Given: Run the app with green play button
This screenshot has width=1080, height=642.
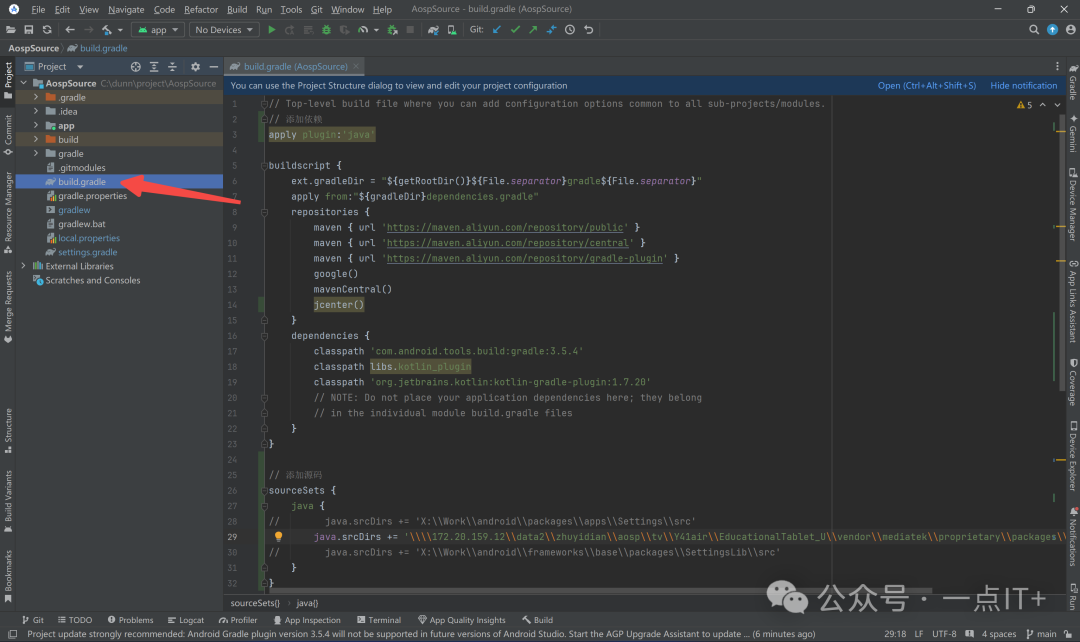Looking at the screenshot, I should point(271,30).
